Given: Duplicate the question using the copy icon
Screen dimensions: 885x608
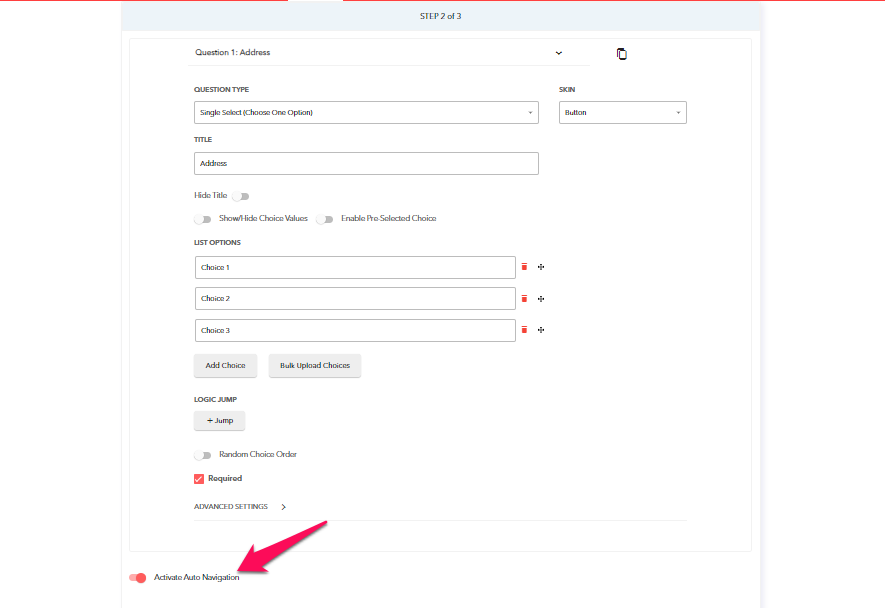Looking at the screenshot, I should pos(621,54).
